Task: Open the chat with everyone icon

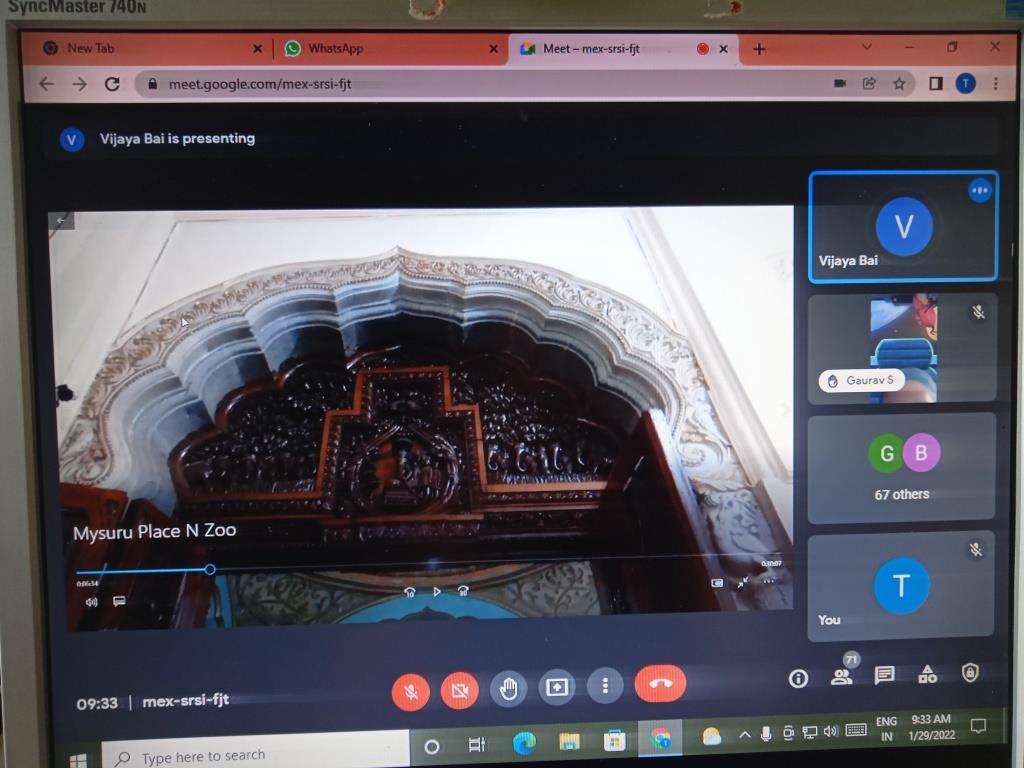Action: pyautogui.click(x=884, y=675)
